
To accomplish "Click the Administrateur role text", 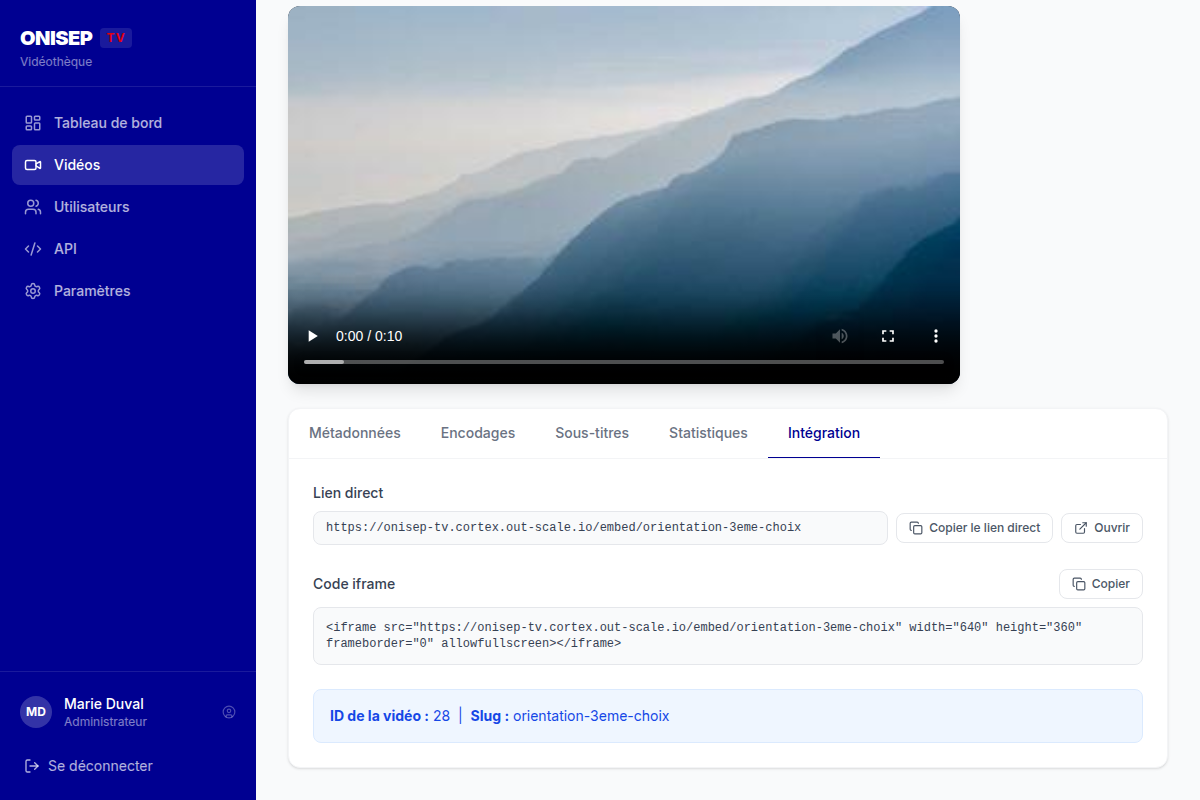I will point(105,722).
